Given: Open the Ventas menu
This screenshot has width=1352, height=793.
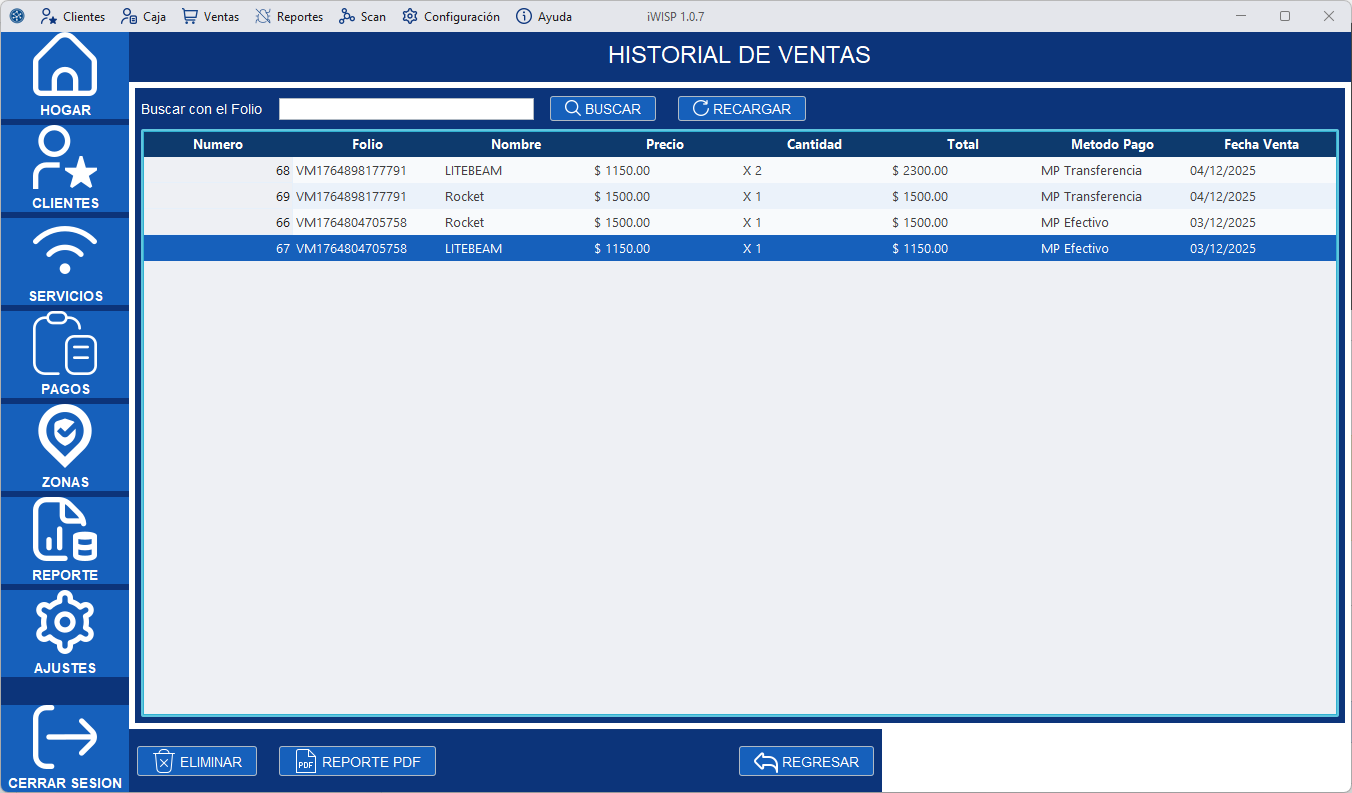Looking at the screenshot, I should click(x=209, y=16).
